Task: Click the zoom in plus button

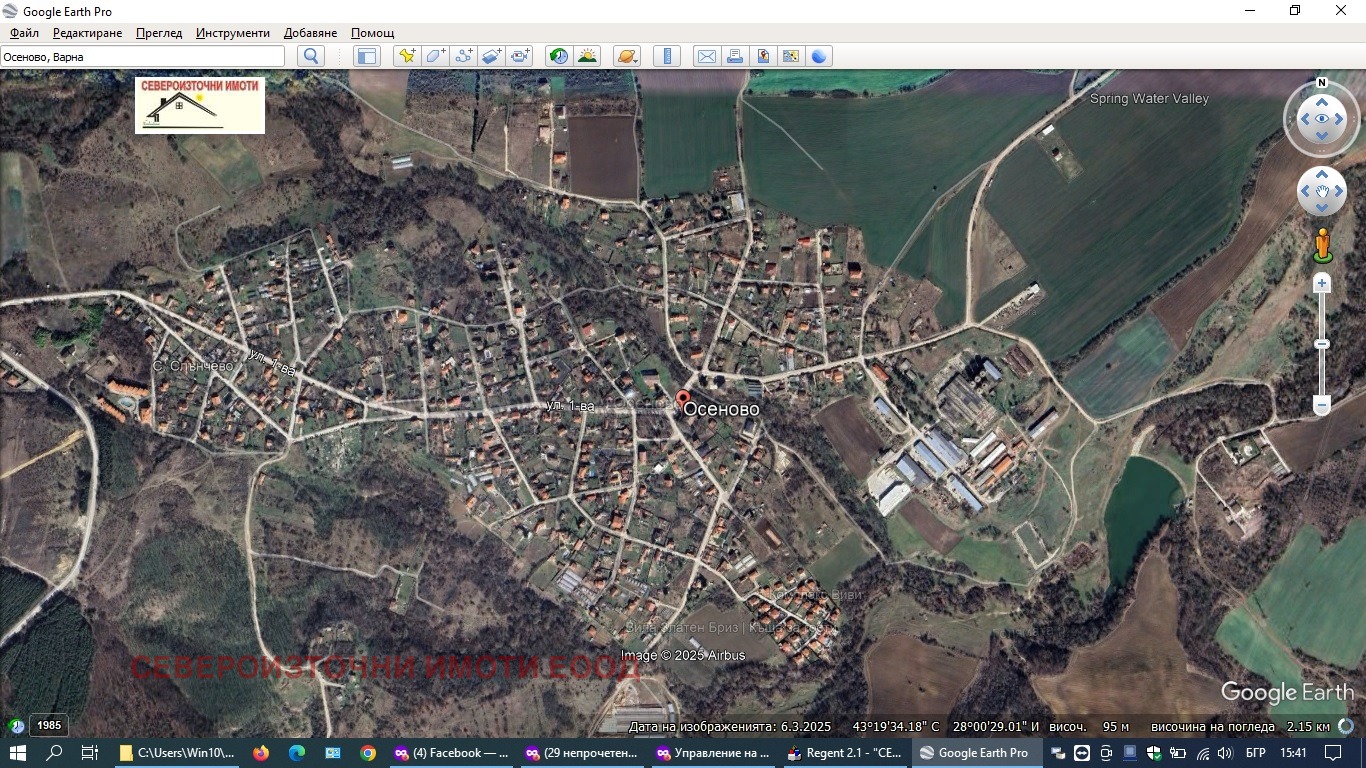Action: click(1322, 284)
